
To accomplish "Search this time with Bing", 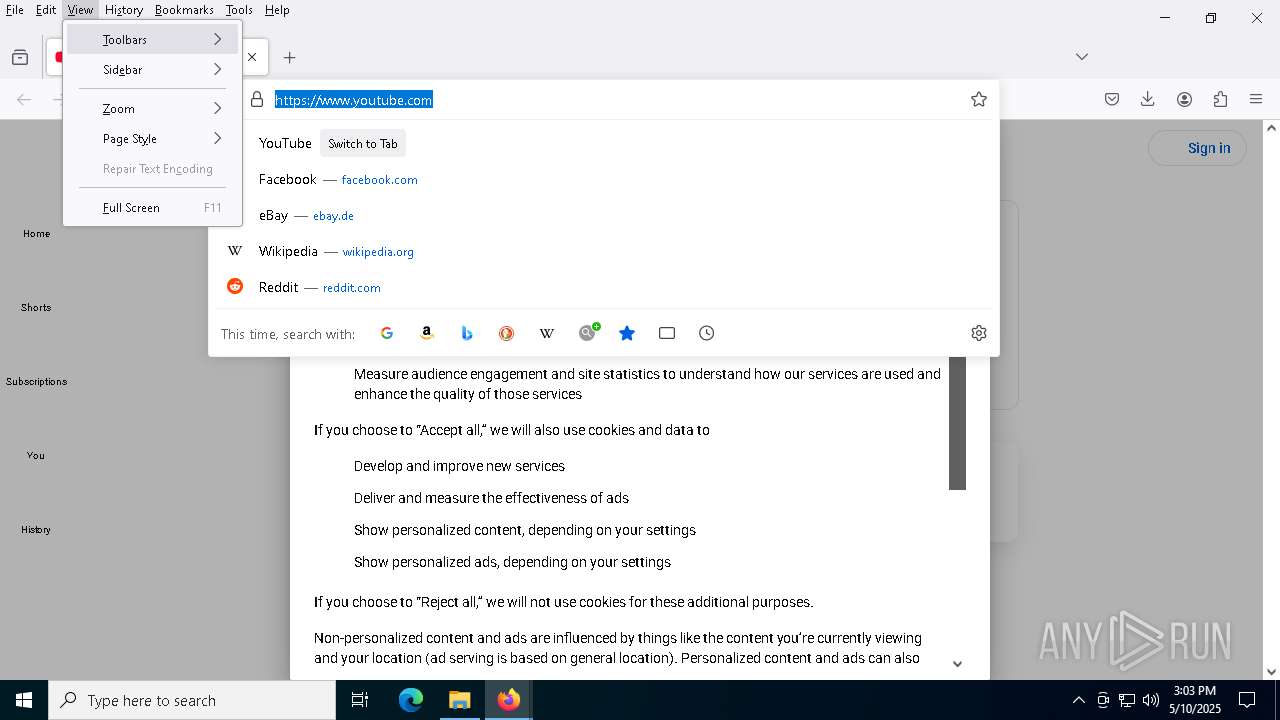I will point(467,333).
